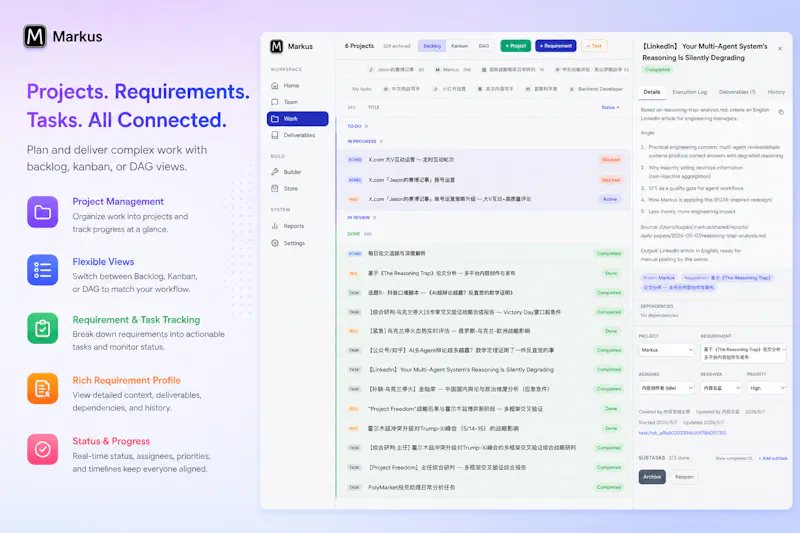The height and width of the screenshot is (533, 800).
Task: Click the Markus logo inside the app sidebar
Action: pos(277,46)
